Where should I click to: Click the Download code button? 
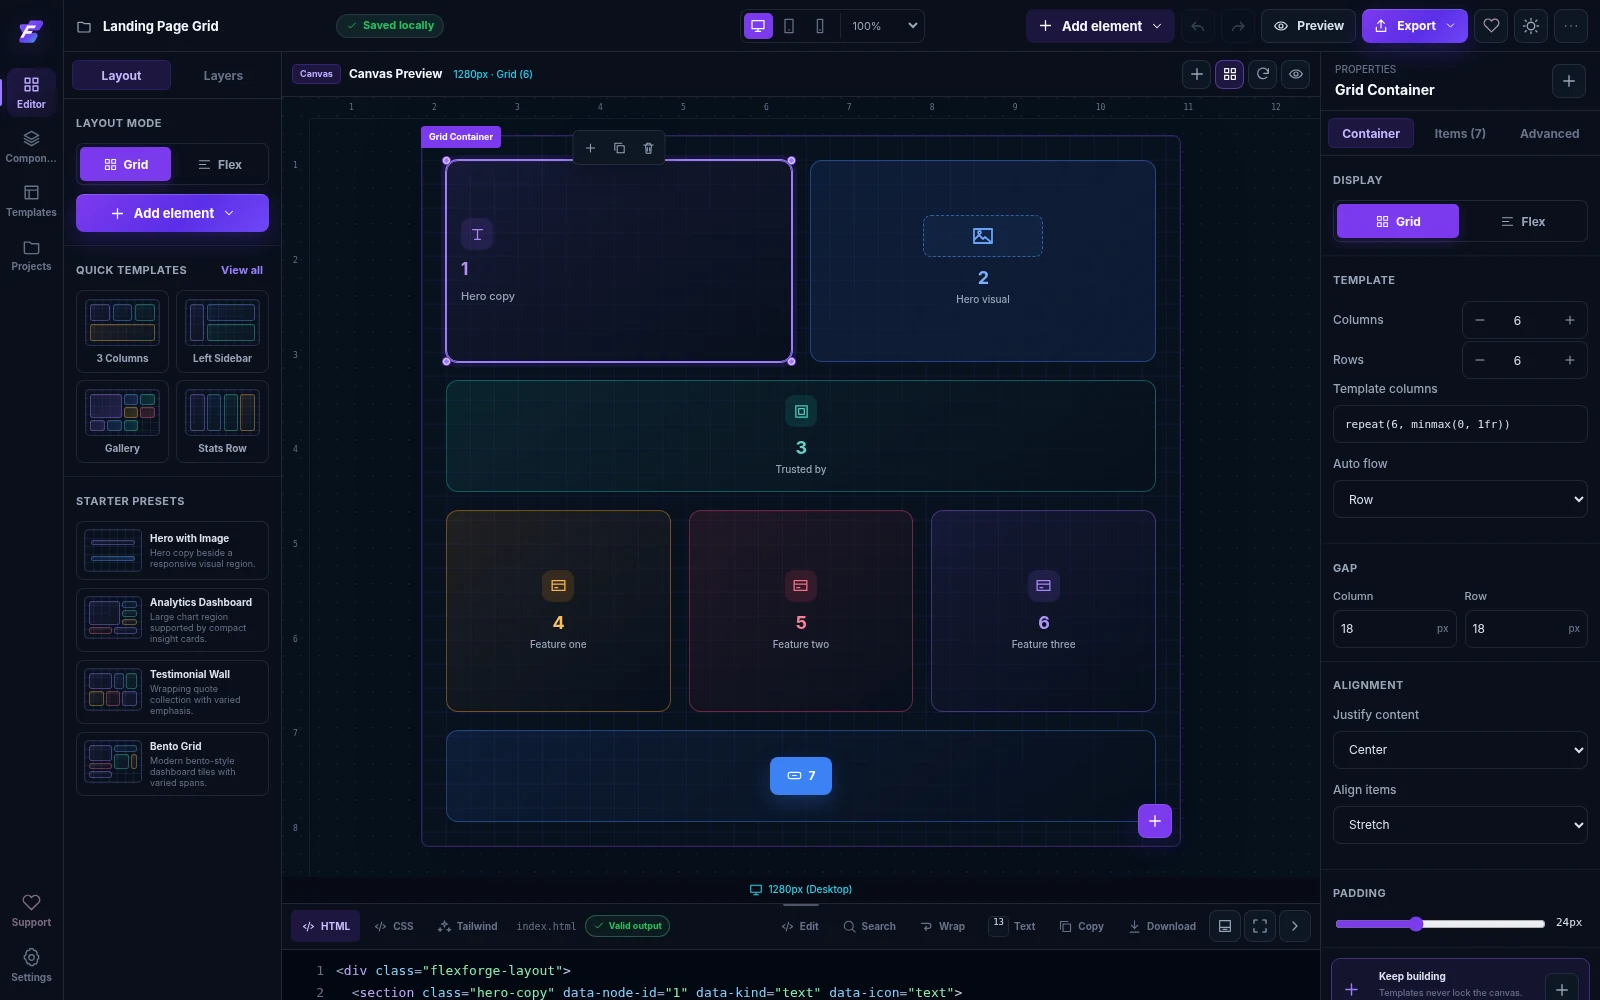(1162, 926)
